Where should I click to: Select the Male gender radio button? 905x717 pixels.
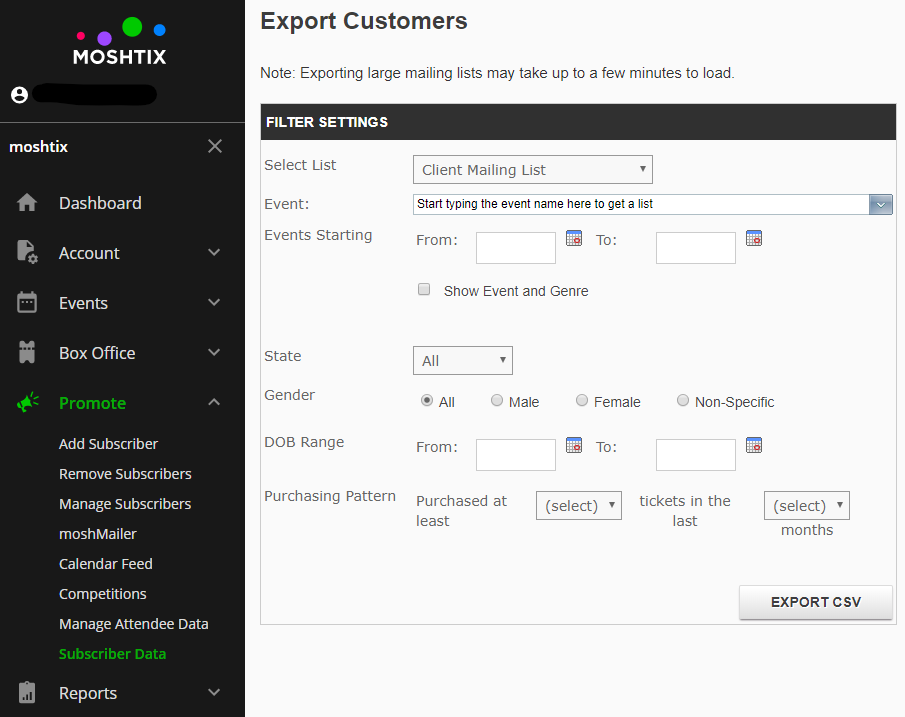point(497,400)
